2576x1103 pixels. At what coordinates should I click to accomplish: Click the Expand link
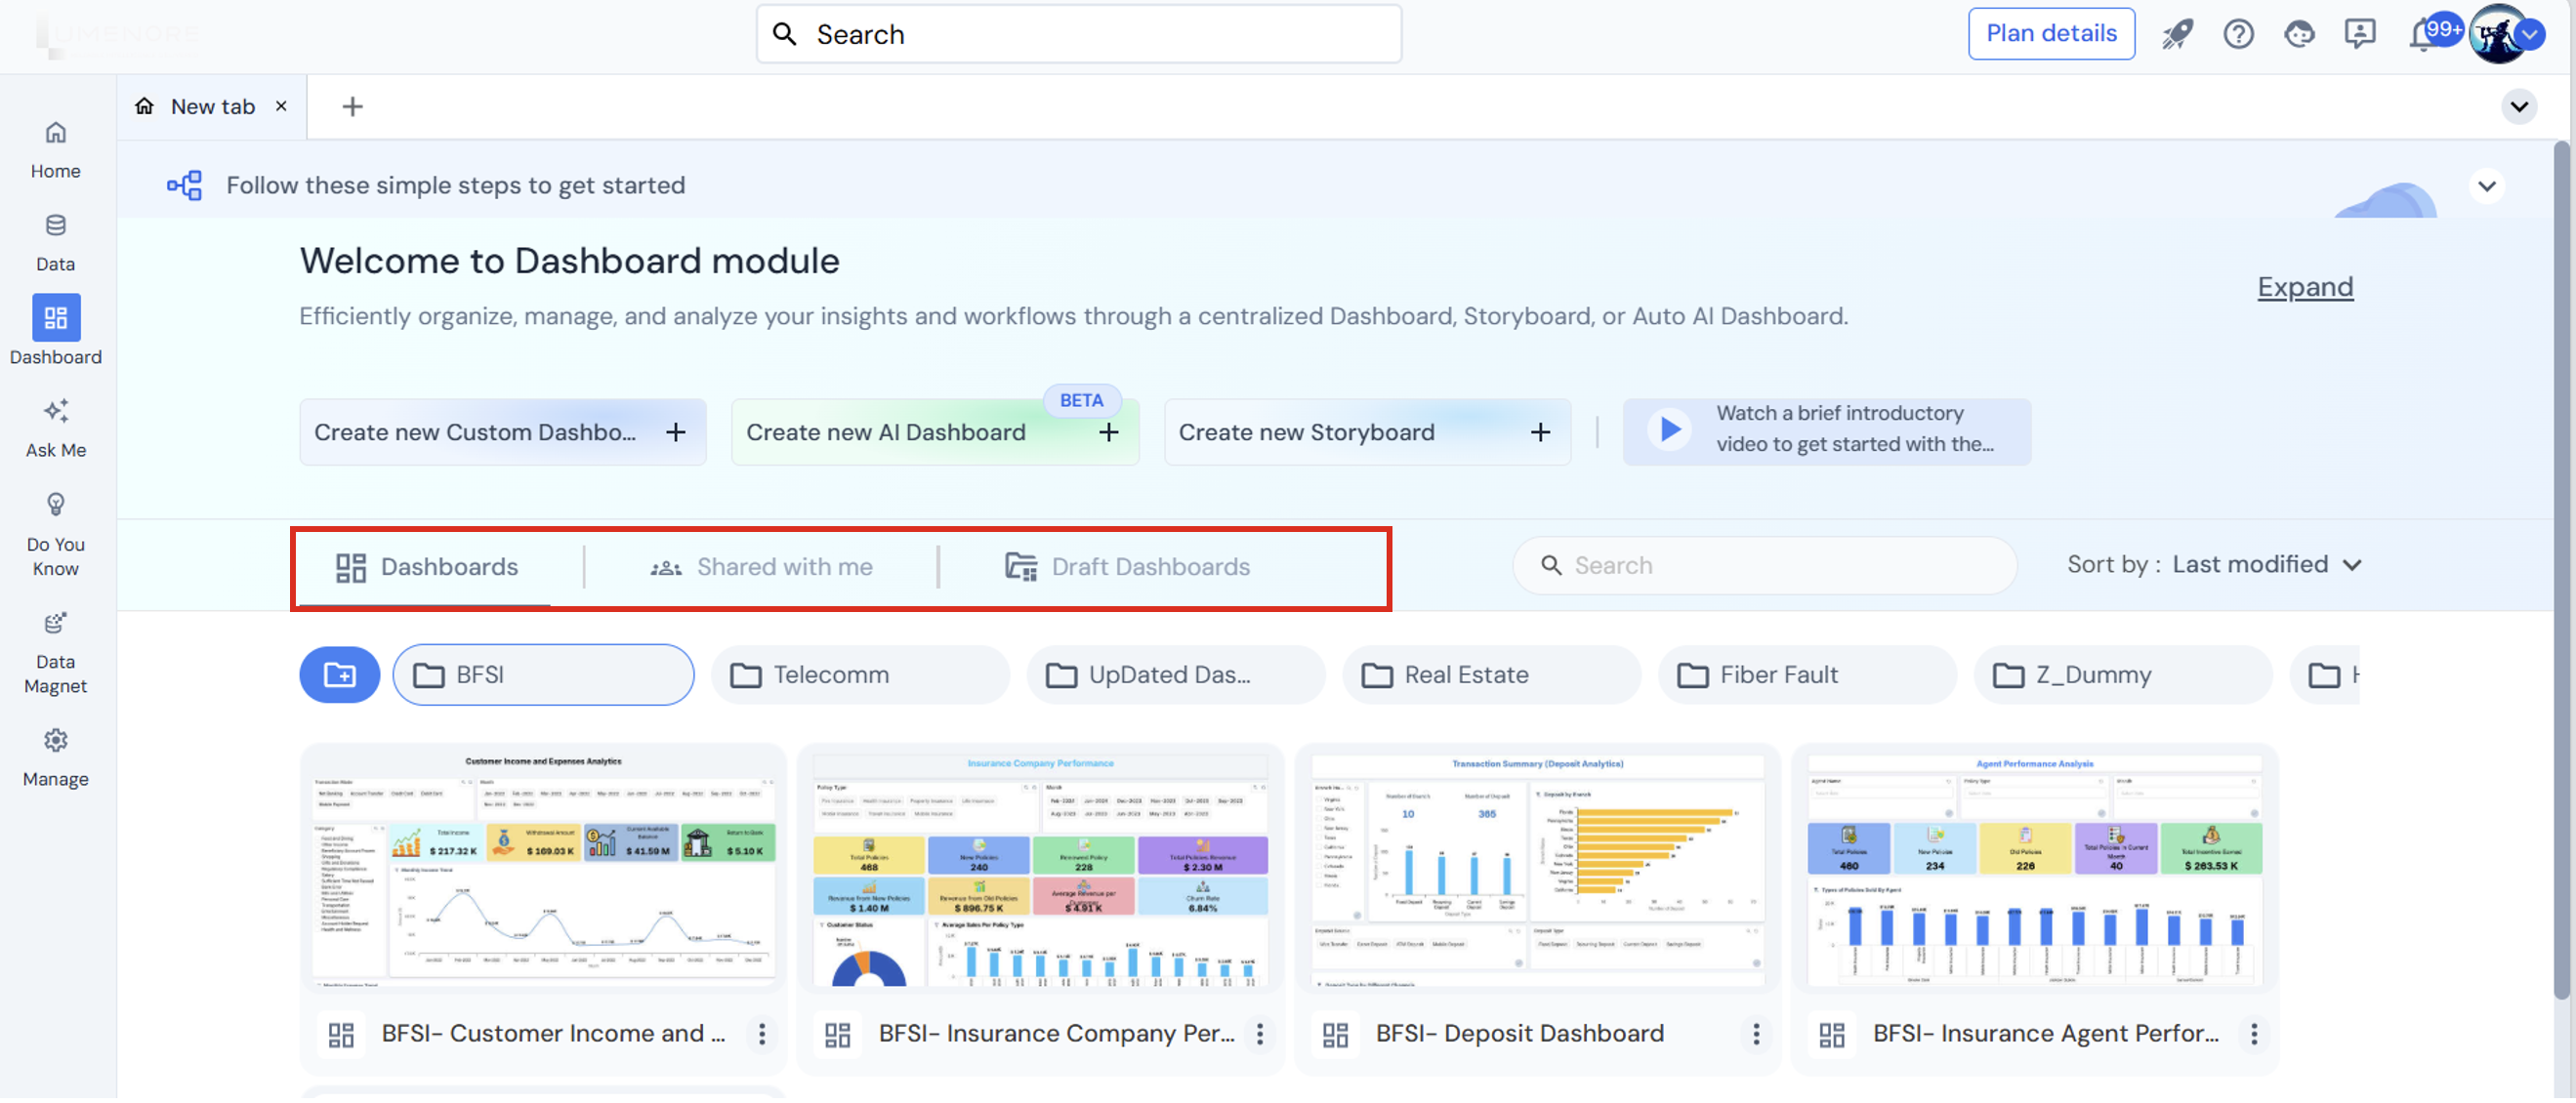point(2305,287)
